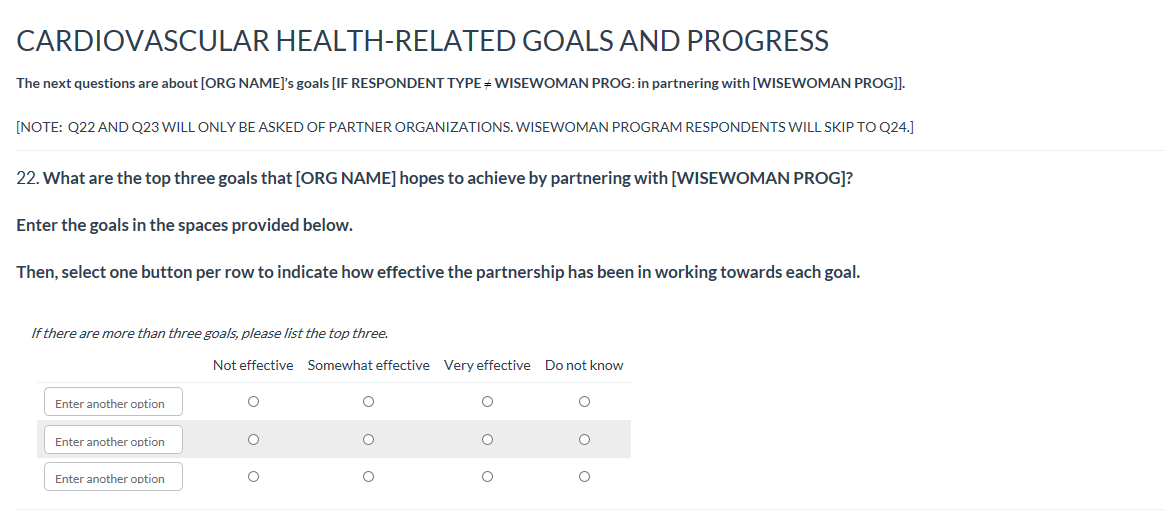Image resolution: width=1165 pixels, height=514 pixels.
Task: Click the Very effective column header
Action: click(x=487, y=365)
